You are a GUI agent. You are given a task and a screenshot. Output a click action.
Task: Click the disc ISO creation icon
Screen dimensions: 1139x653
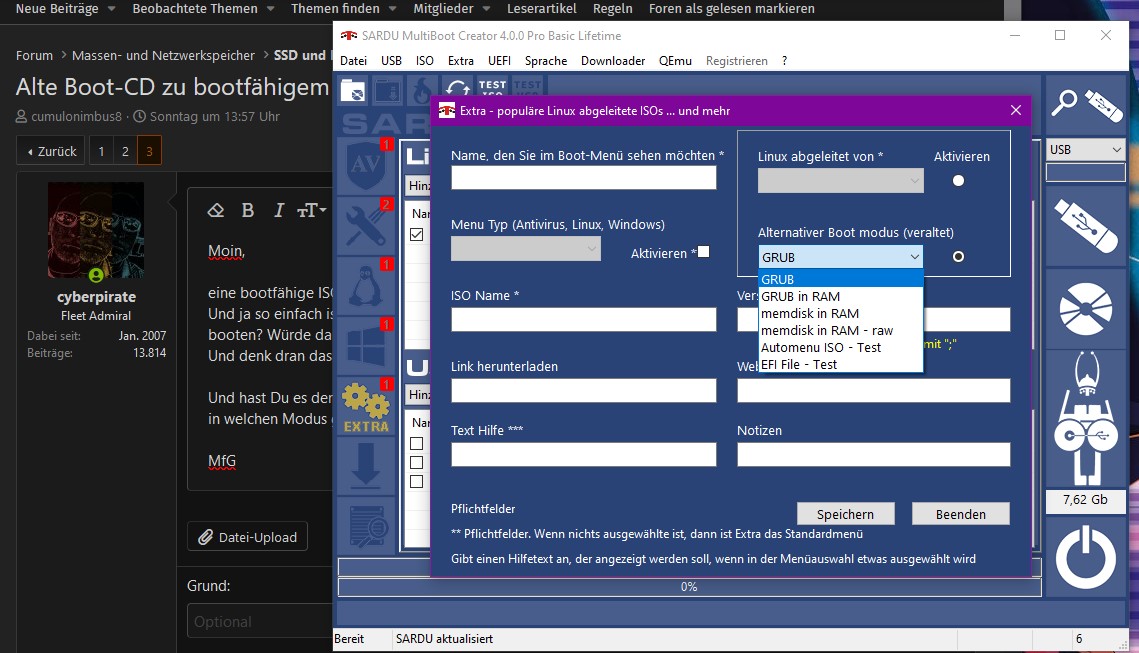click(1085, 309)
